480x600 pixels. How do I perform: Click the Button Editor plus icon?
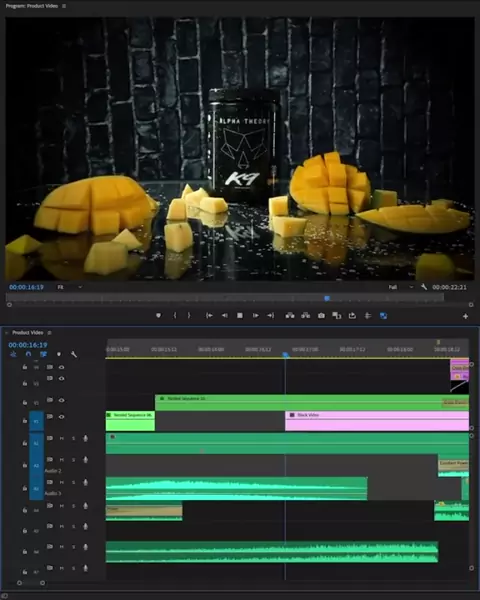[465, 316]
